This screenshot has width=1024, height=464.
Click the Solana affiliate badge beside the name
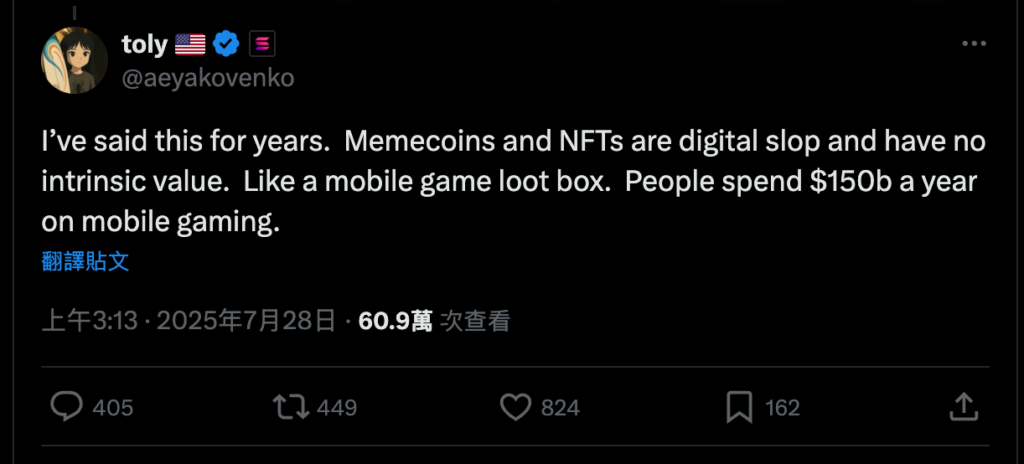point(263,44)
